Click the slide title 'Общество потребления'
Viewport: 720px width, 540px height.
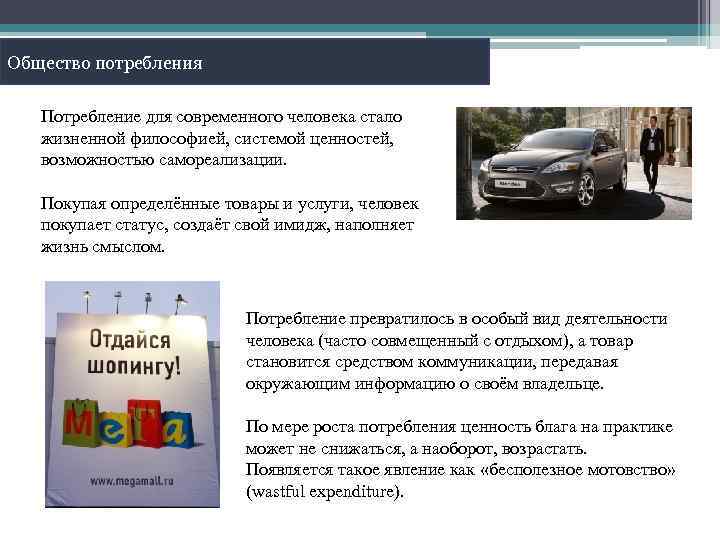(x=105, y=63)
